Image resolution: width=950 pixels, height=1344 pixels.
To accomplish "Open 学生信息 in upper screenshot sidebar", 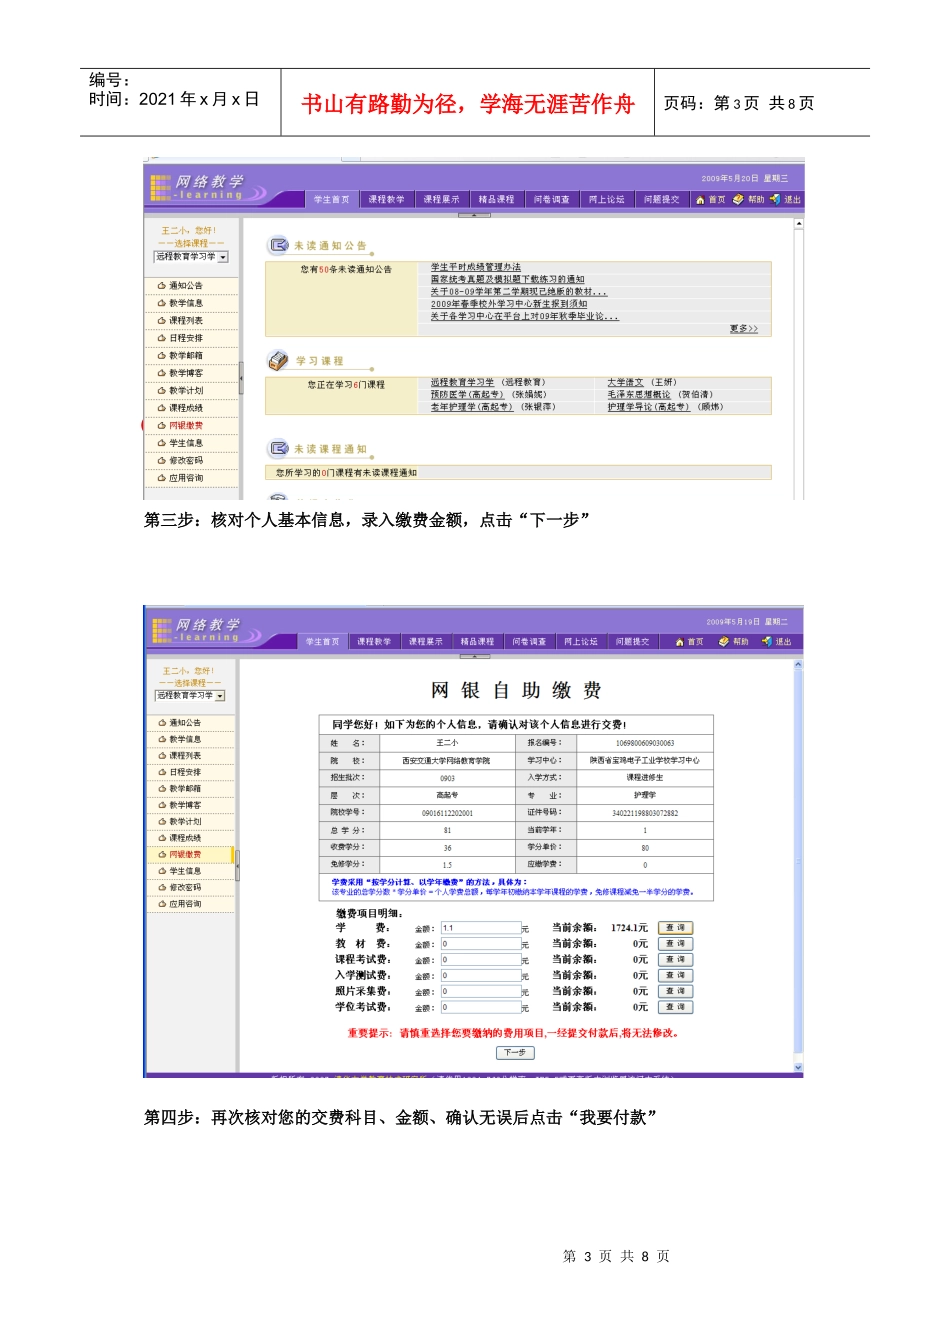I will (185, 443).
